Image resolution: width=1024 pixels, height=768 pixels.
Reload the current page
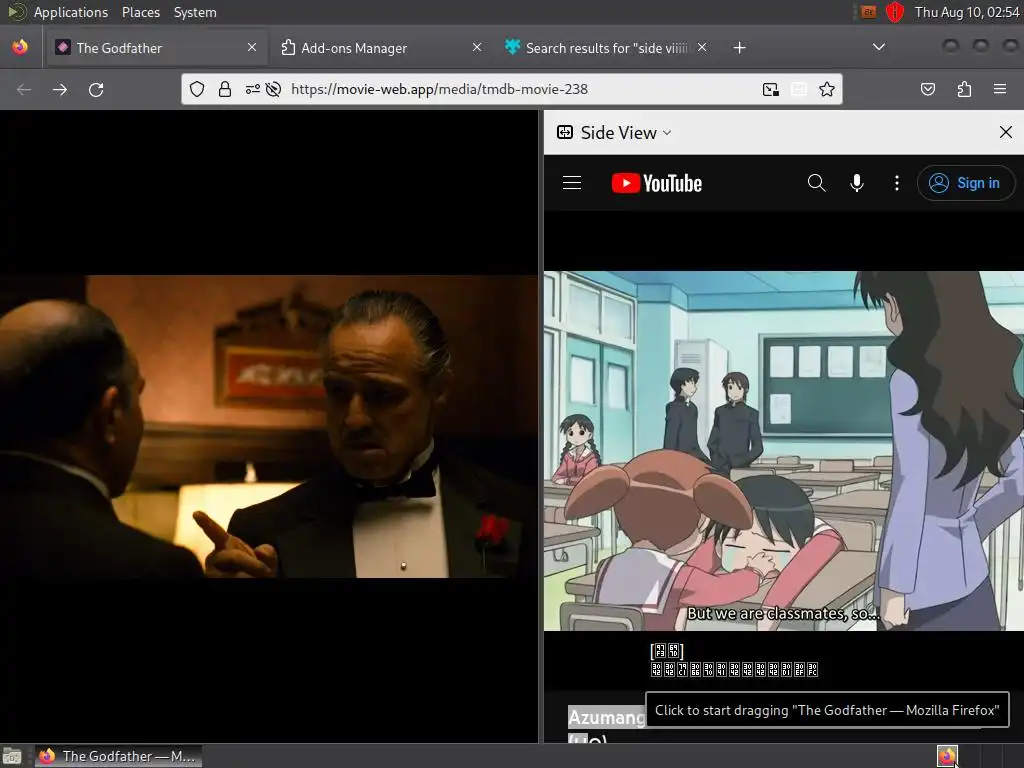click(96, 89)
